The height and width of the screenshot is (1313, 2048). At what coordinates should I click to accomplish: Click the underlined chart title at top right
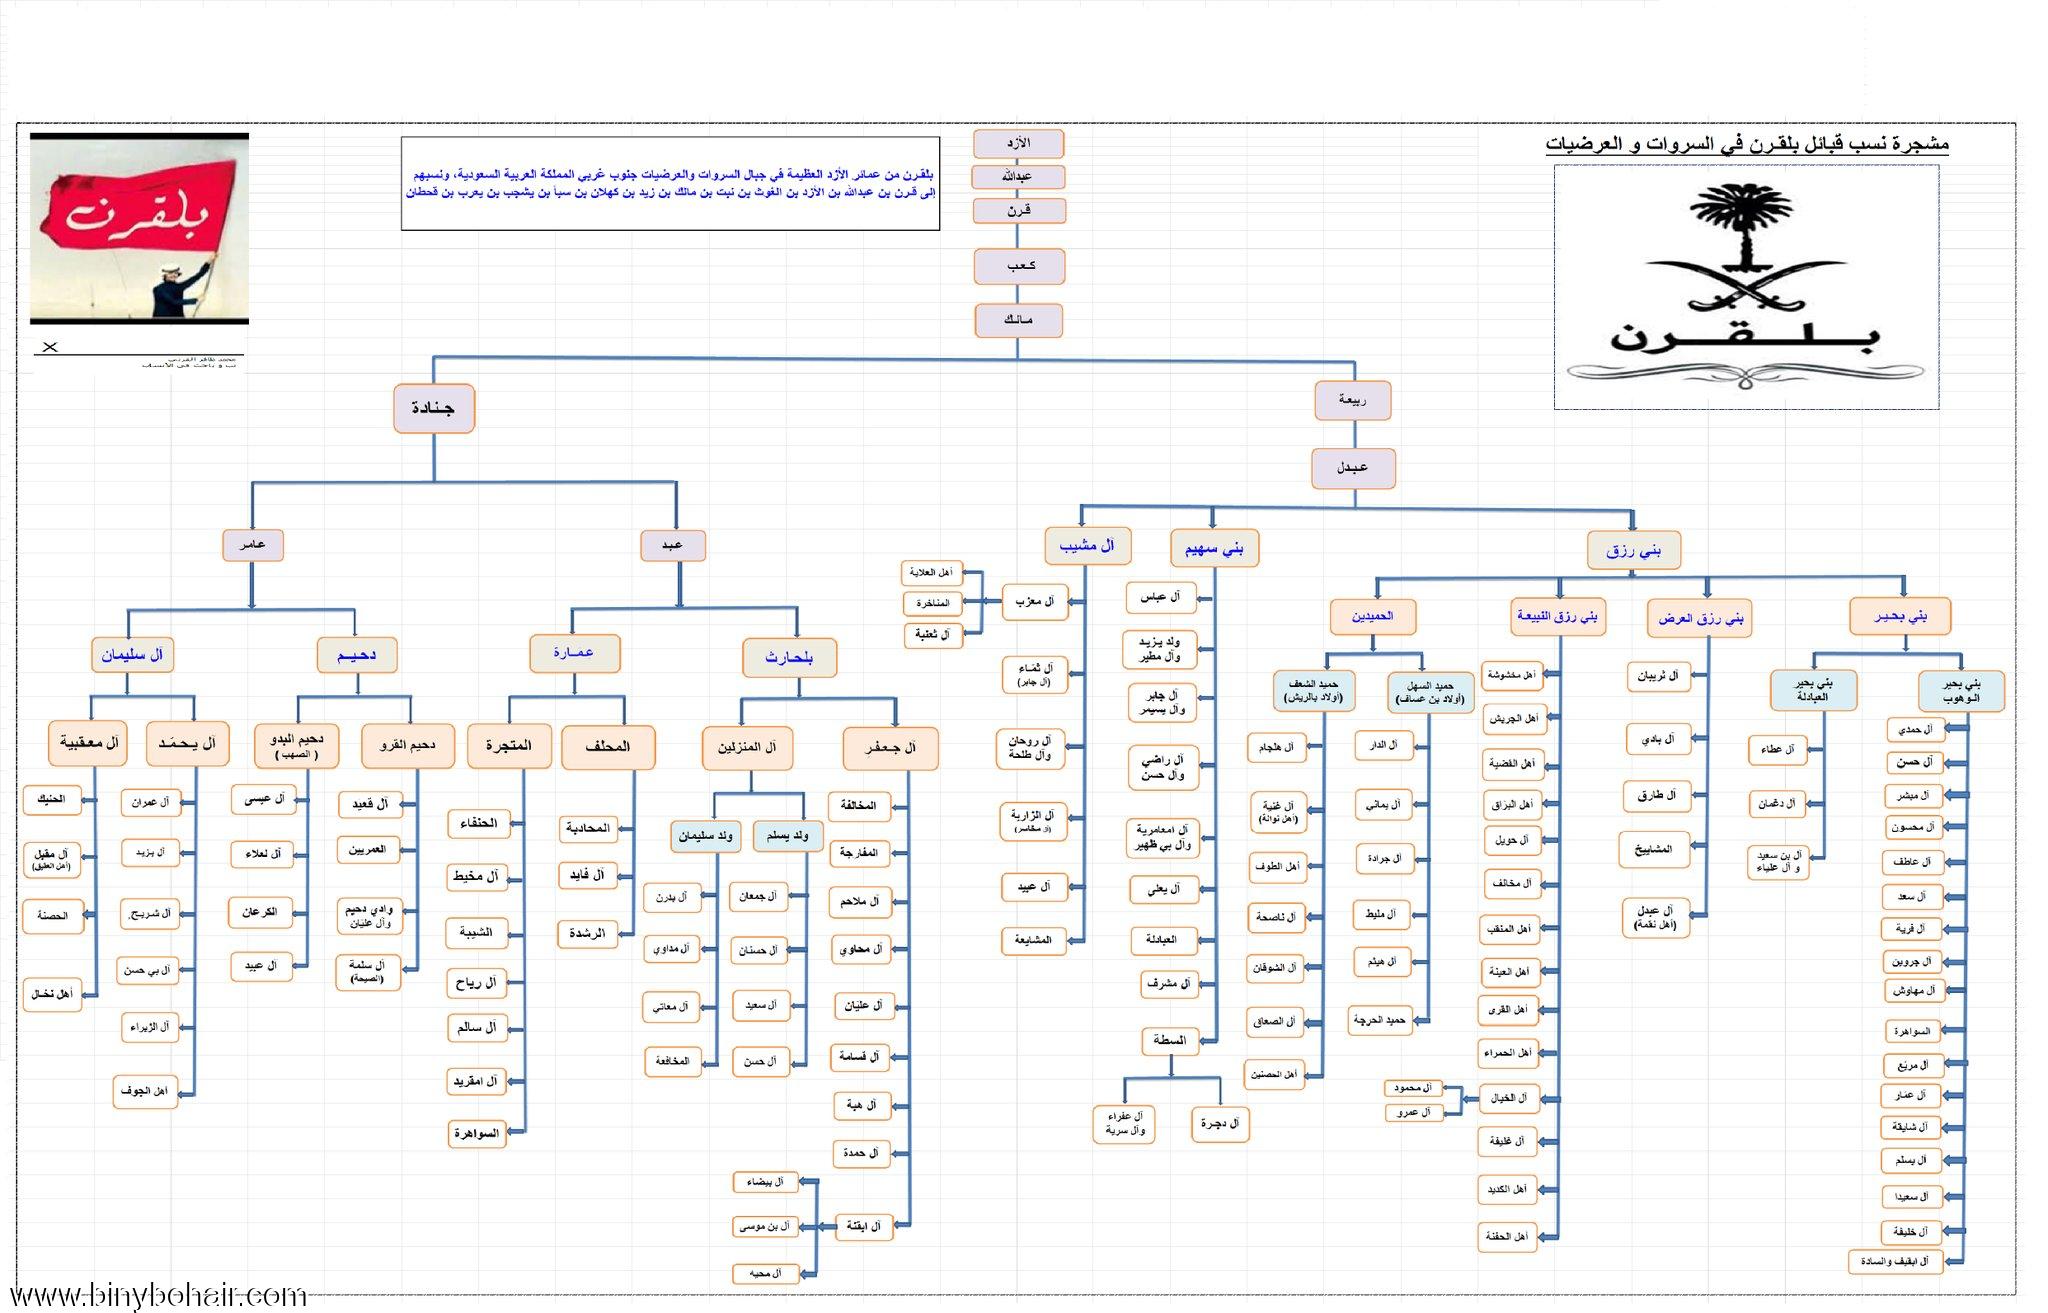[1746, 144]
